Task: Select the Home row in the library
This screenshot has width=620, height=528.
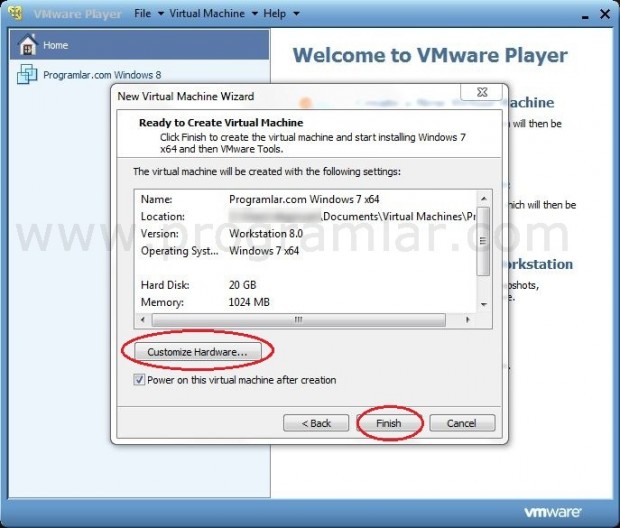Action: click(140, 45)
